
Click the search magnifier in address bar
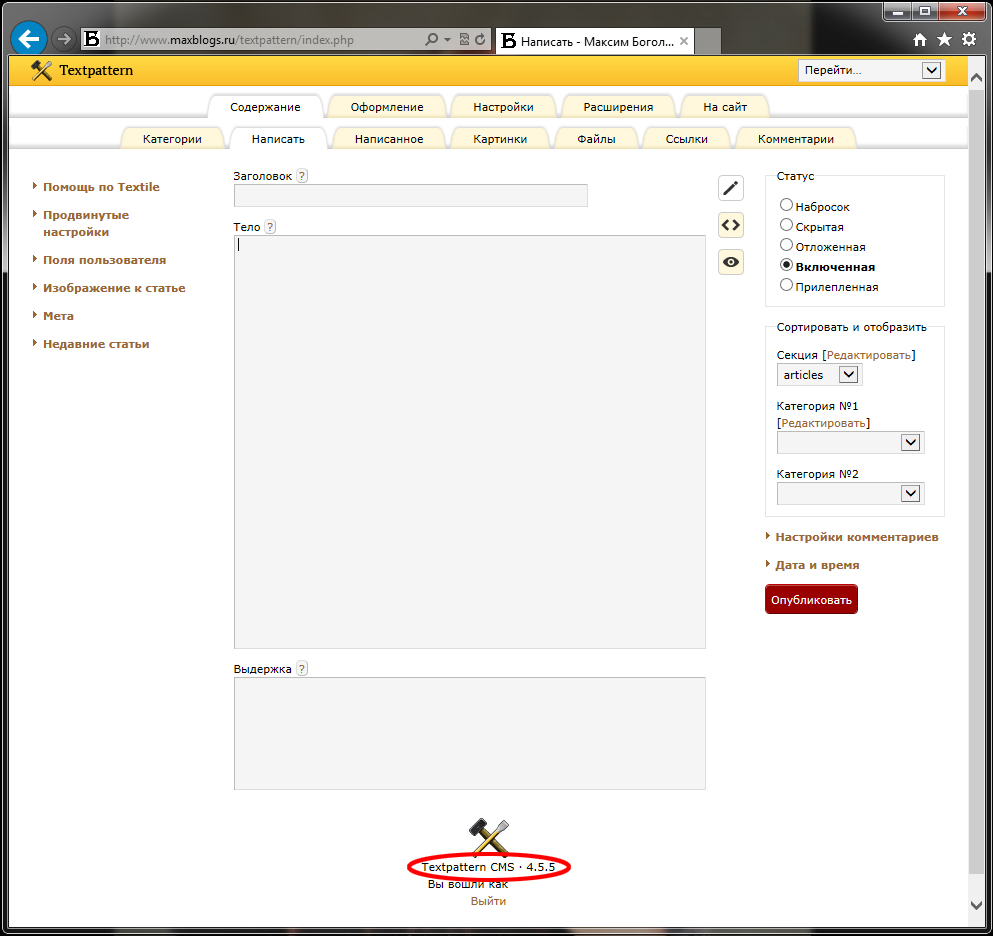(431, 39)
